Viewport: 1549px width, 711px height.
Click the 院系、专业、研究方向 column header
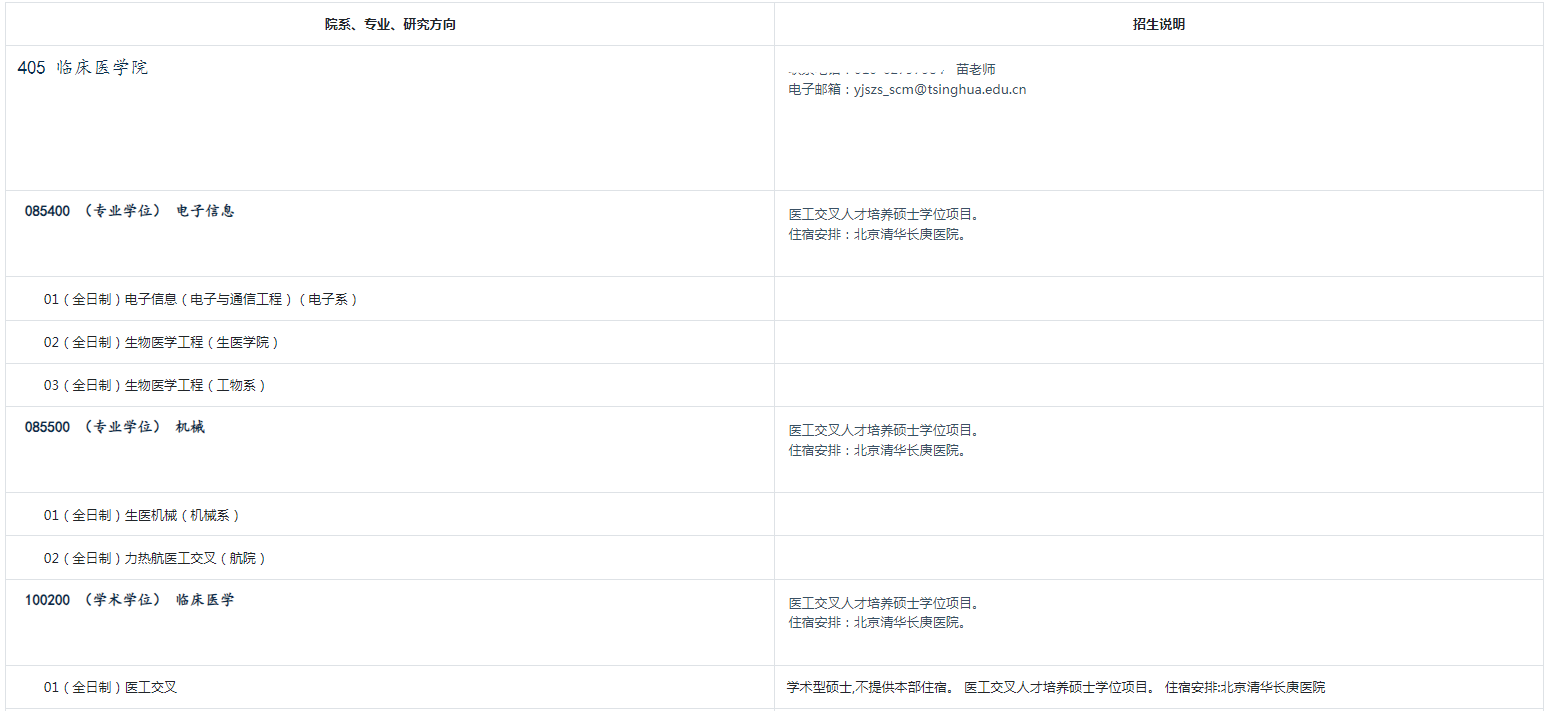(x=389, y=24)
